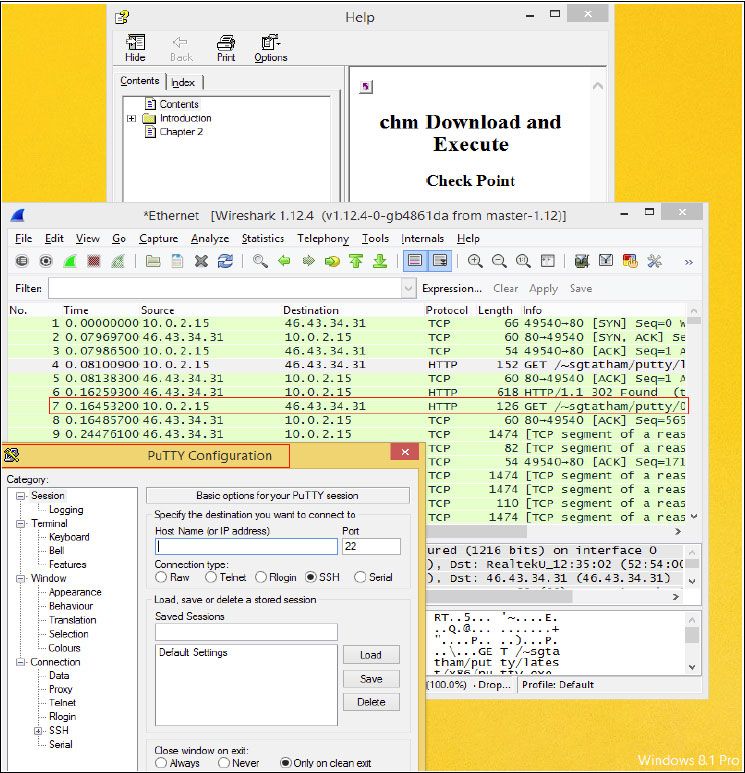Open the Statistics menu in Wireshark
Viewport: 745px width, 773px height.
(x=262, y=238)
